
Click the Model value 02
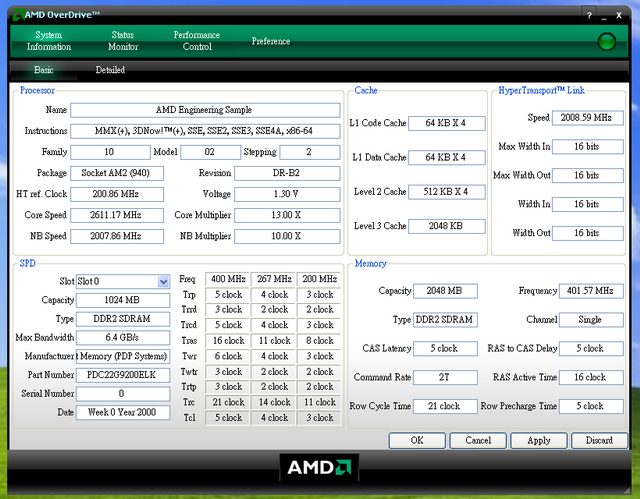click(x=210, y=152)
